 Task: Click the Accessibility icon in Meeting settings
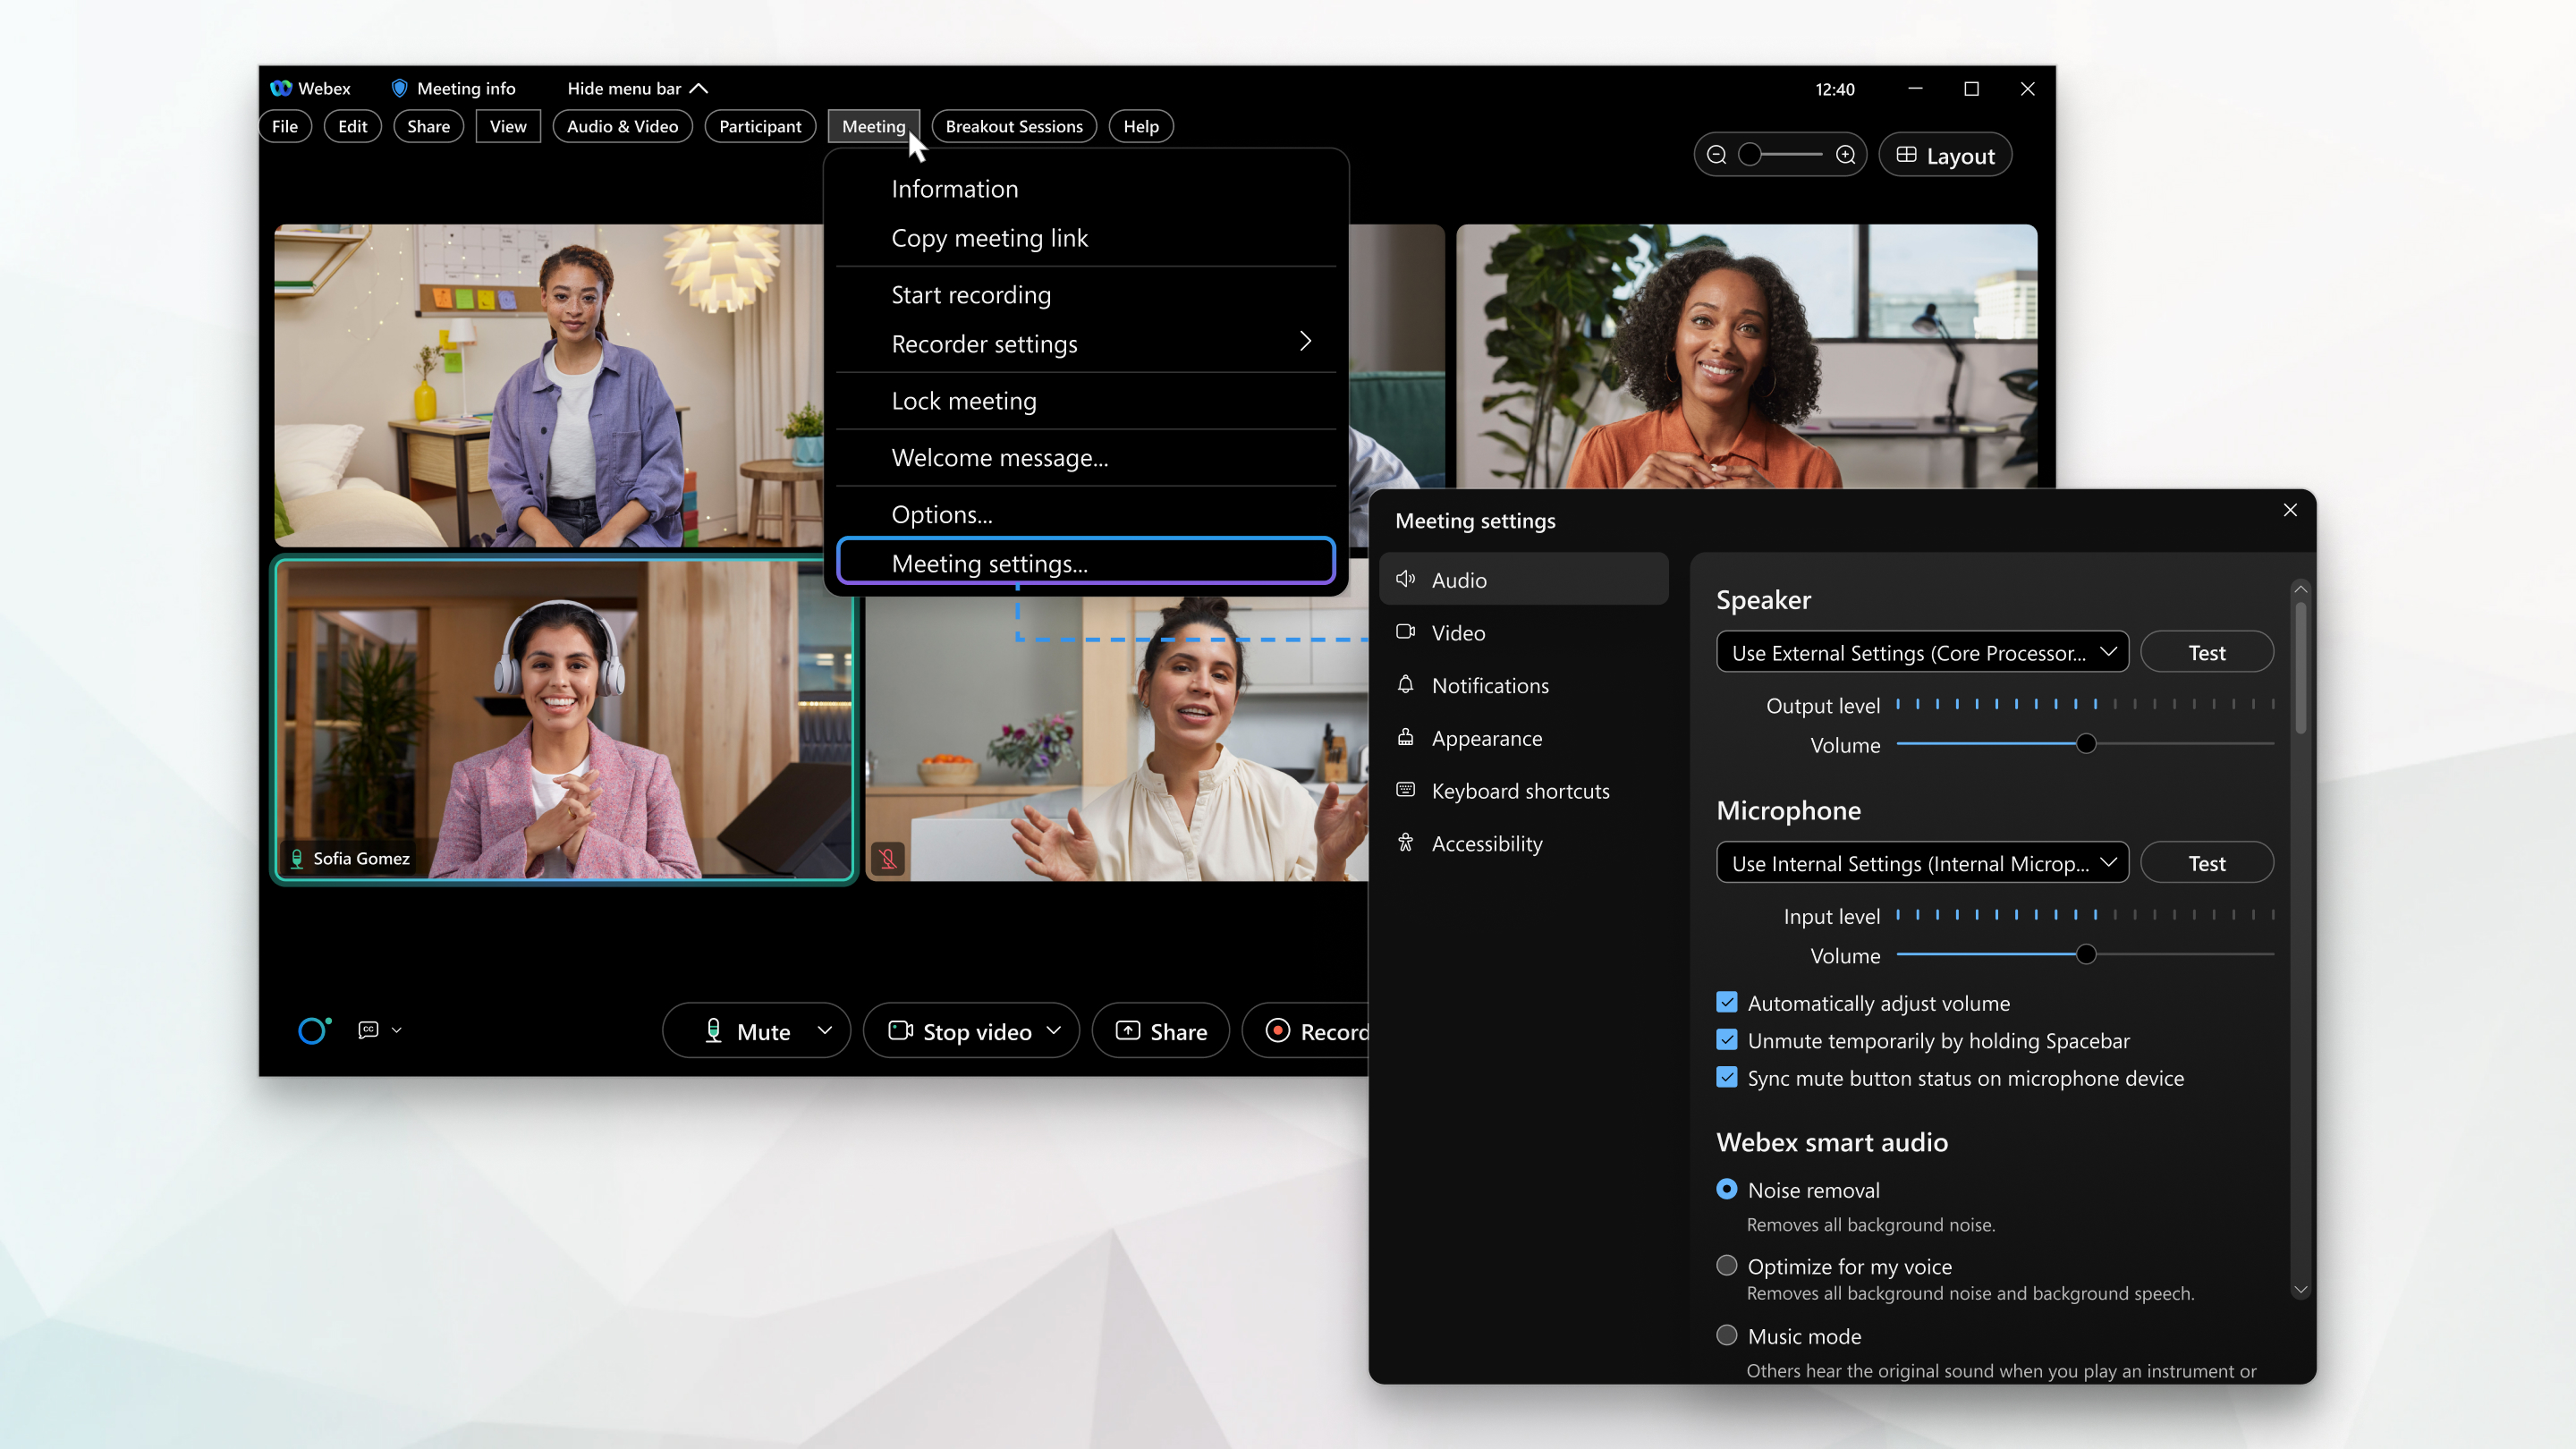1407,843
